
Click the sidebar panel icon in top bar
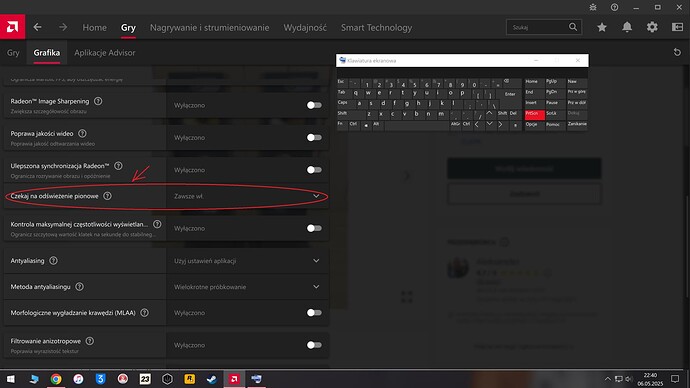677,27
